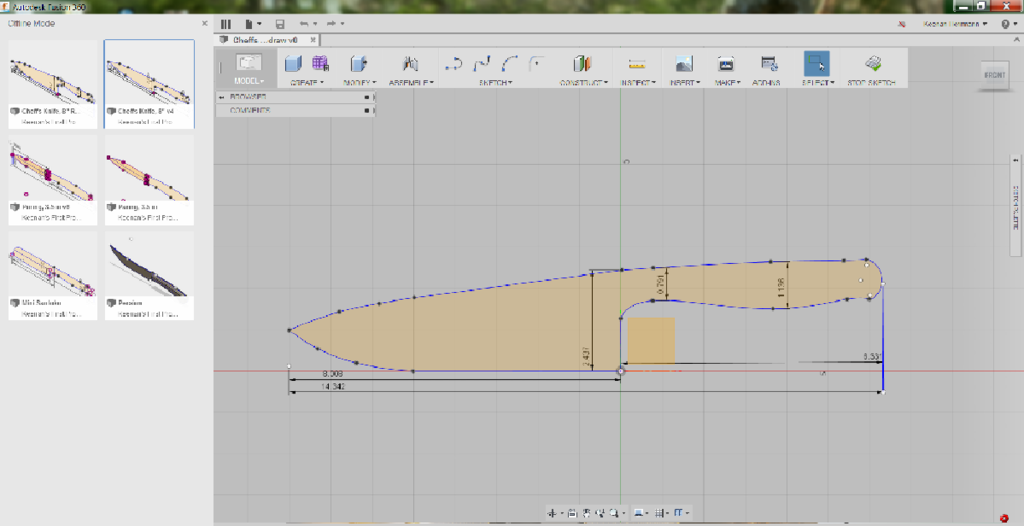1024x526 pixels.
Task: Click the Create box solid icon
Action: [x=293, y=63]
